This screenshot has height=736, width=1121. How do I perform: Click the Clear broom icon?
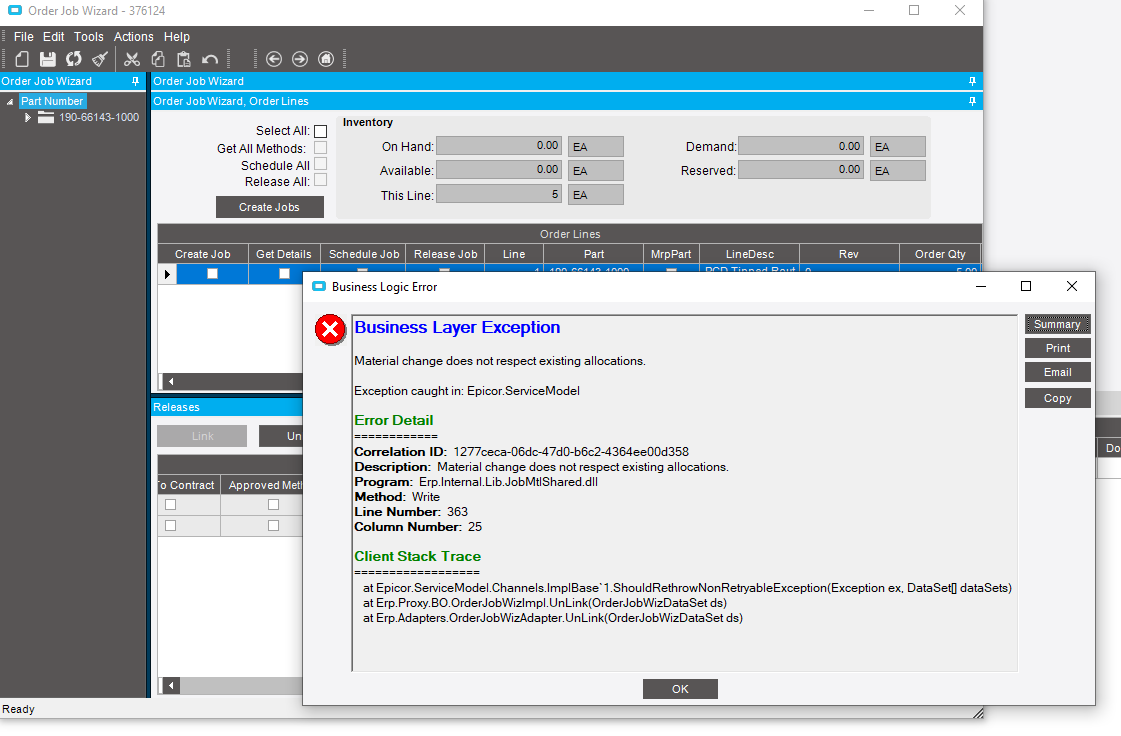point(100,59)
